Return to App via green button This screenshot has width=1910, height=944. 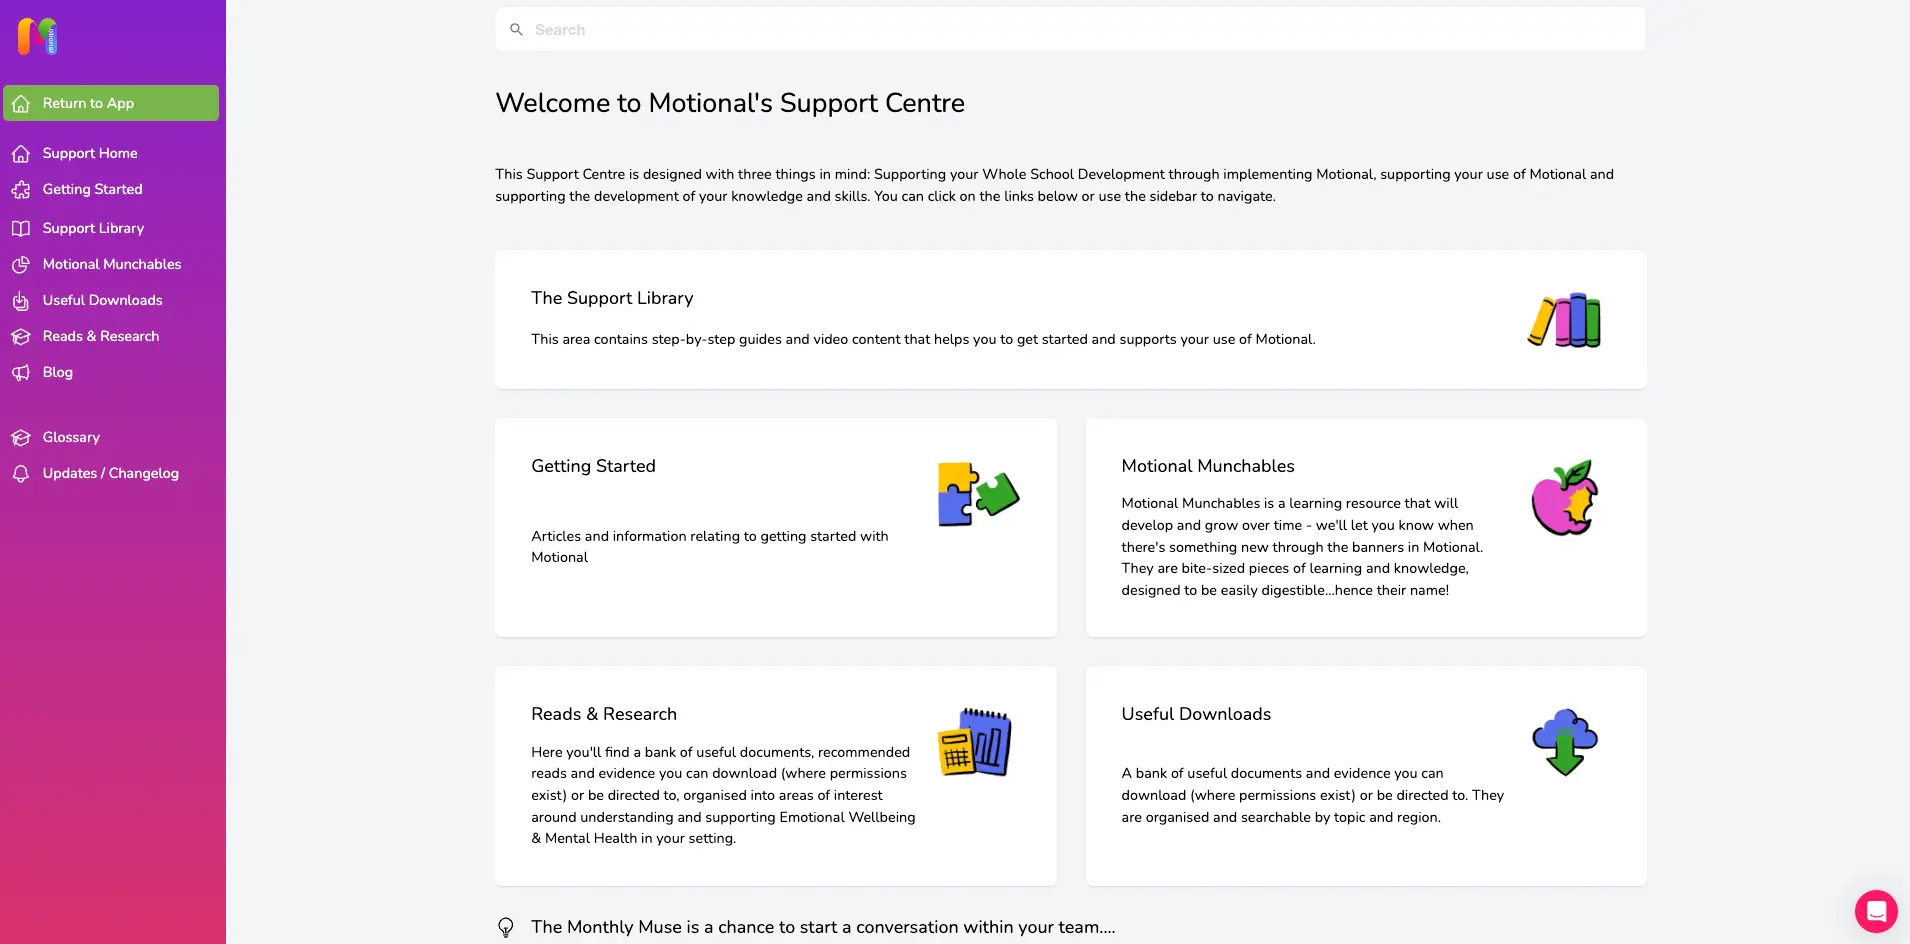111,103
